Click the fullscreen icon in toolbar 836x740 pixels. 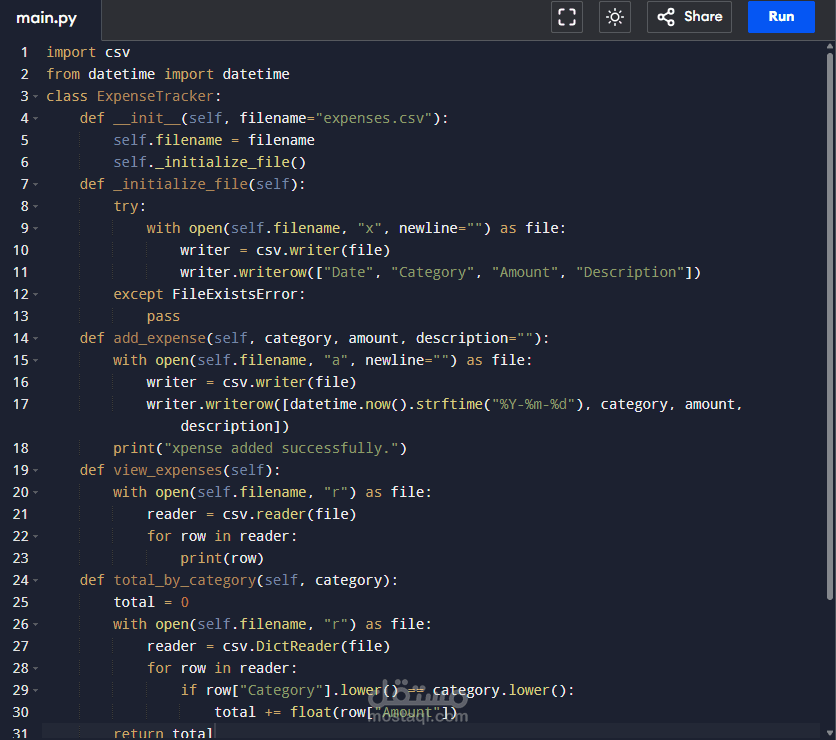tap(566, 17)
